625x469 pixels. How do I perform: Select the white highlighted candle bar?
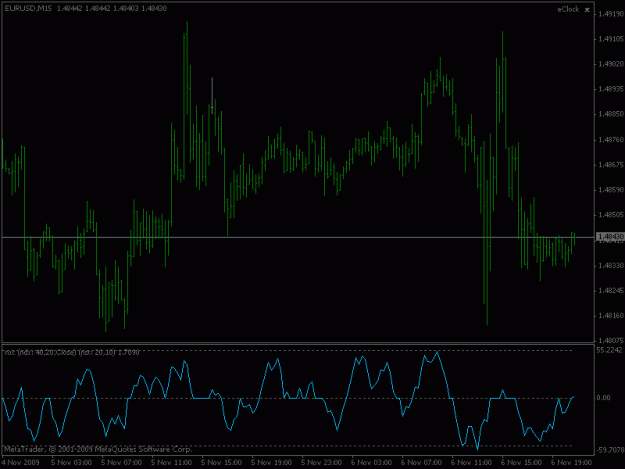(212, 96)
